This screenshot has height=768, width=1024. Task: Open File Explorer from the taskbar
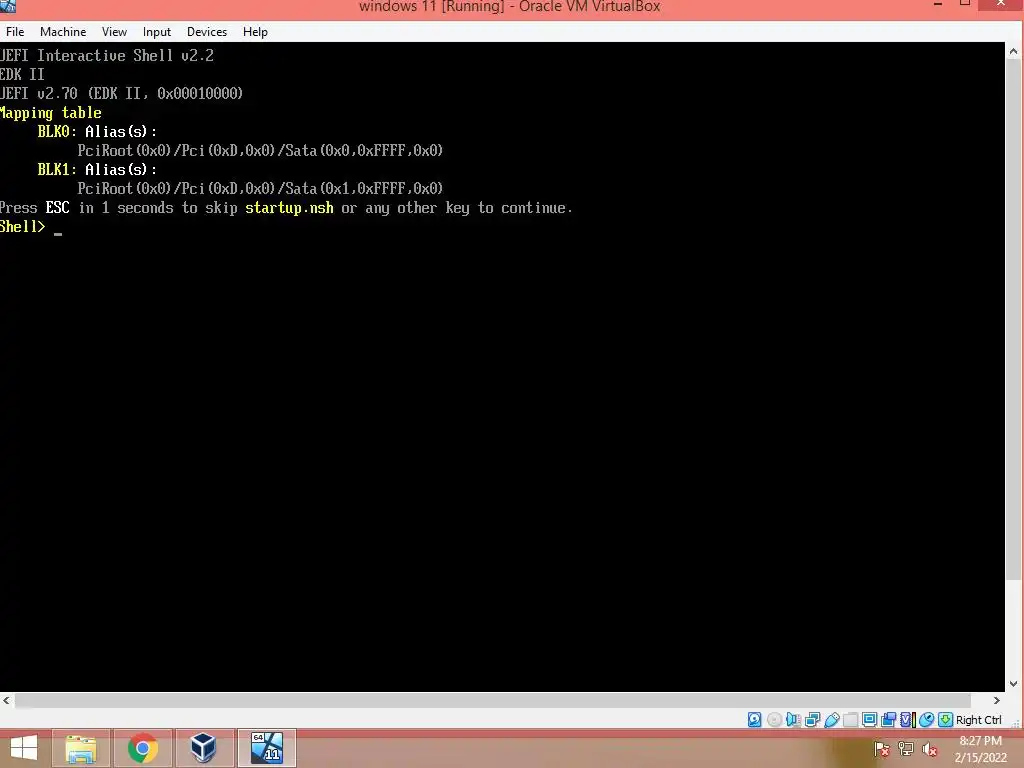[81, 748]
